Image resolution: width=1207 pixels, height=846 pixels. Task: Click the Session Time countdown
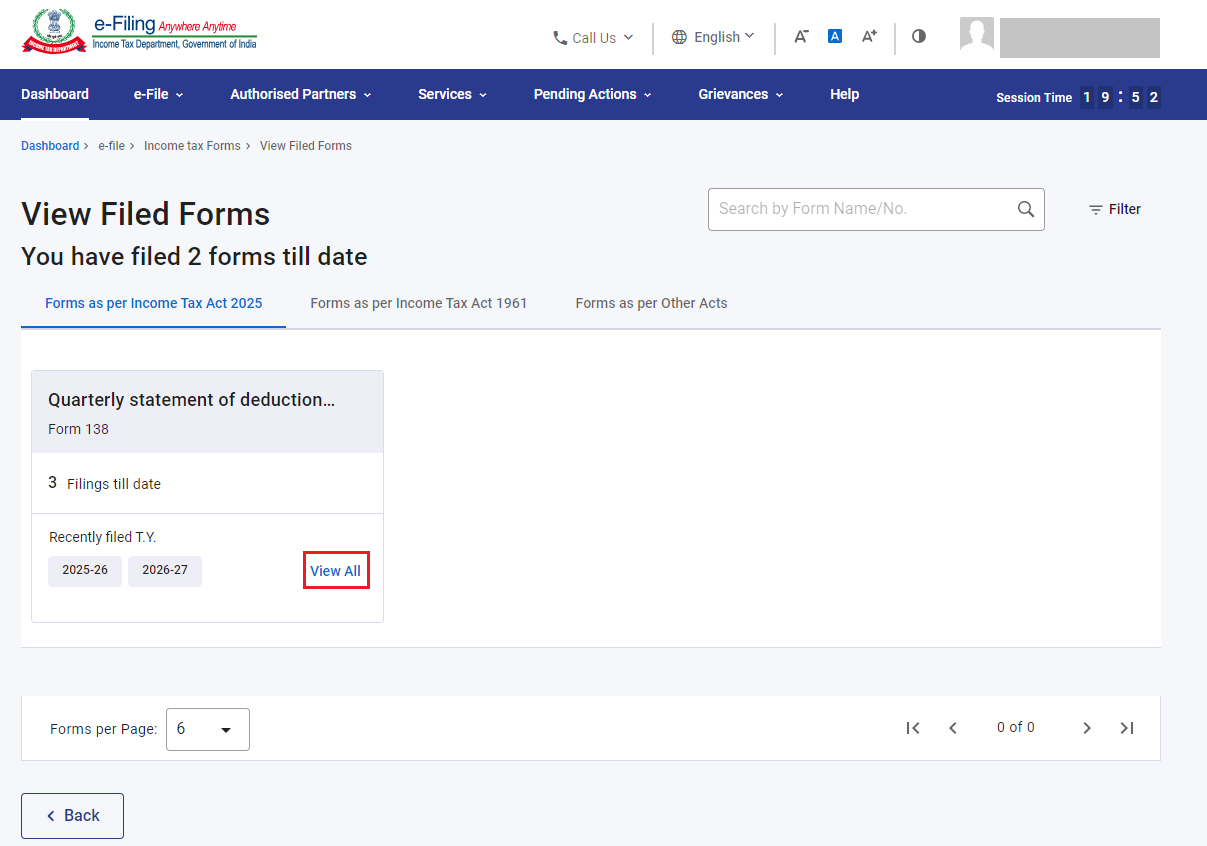pyautogui.click(x=1078, y=97)
